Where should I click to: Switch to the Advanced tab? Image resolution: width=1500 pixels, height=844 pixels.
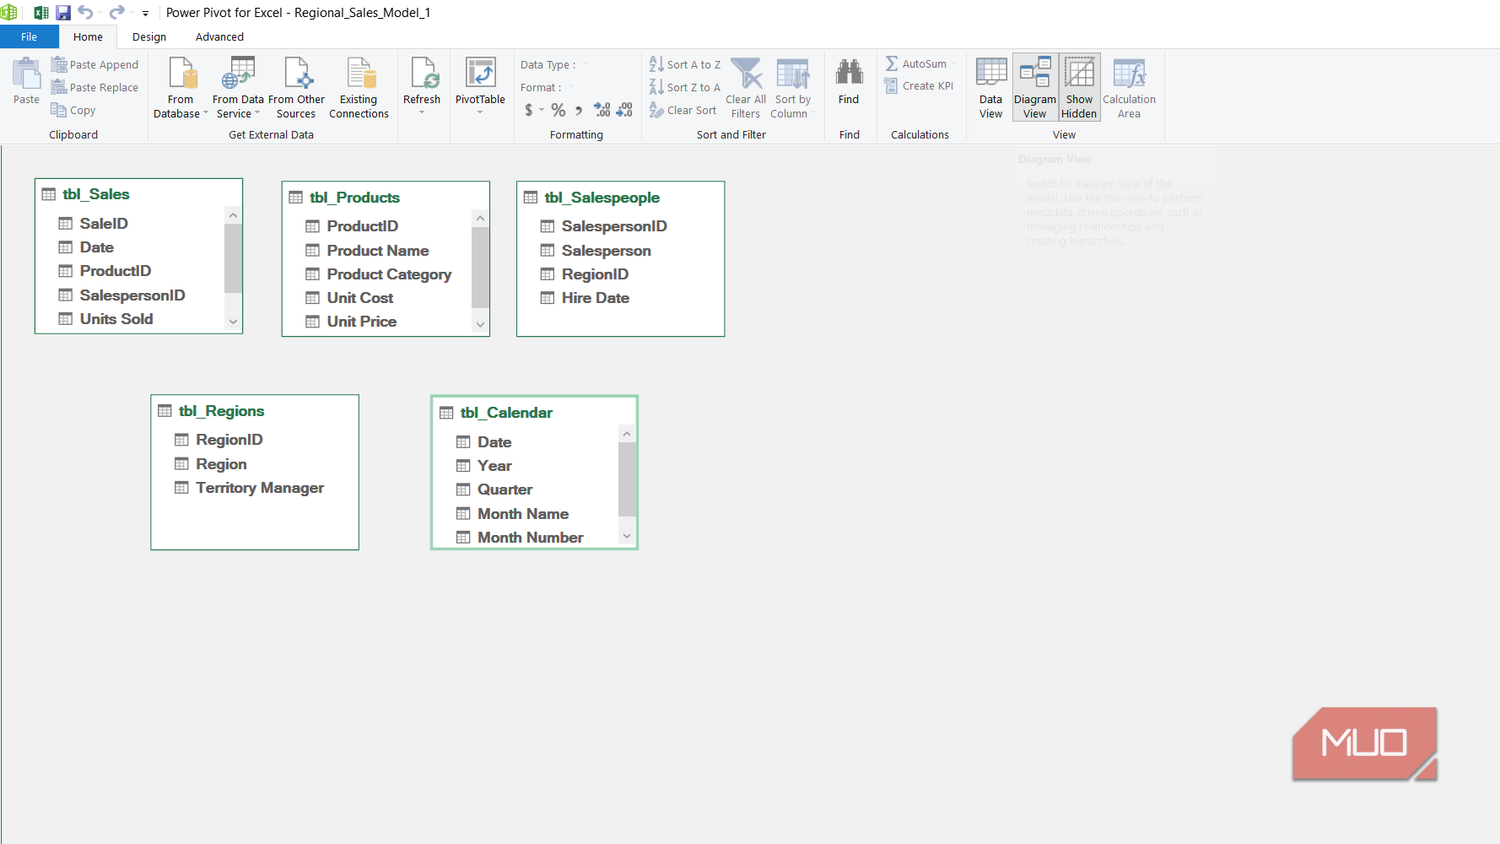pyautogui.click(x=219, y=37)
